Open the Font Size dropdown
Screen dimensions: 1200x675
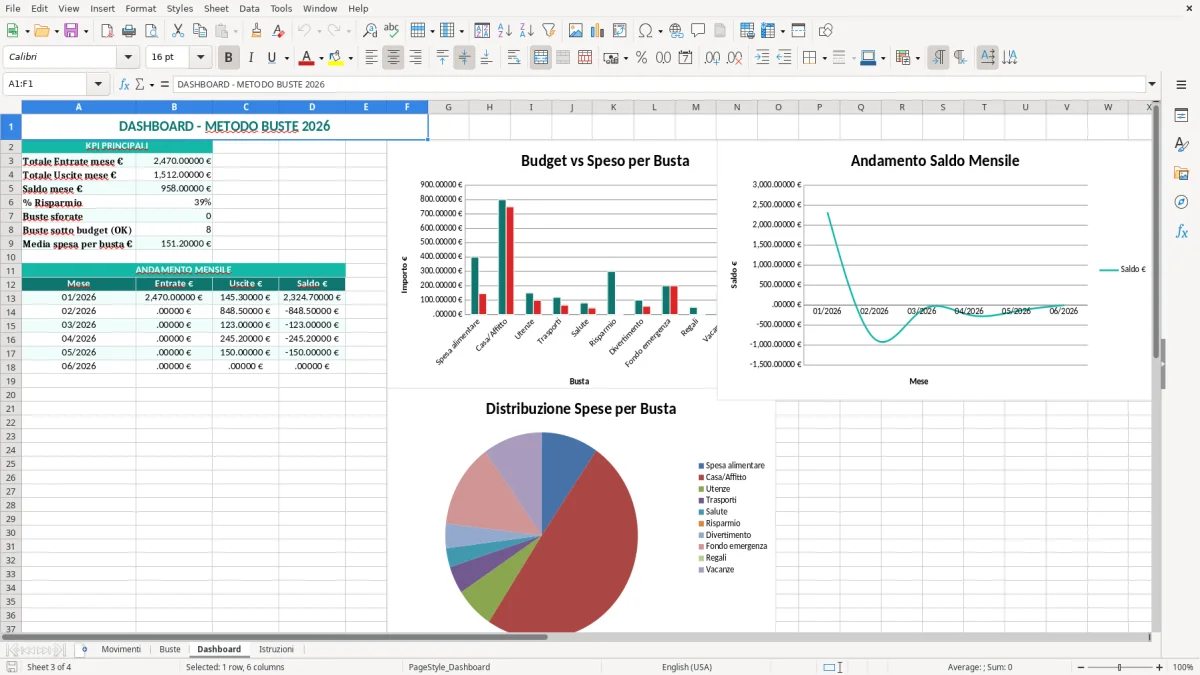point(200,58)
